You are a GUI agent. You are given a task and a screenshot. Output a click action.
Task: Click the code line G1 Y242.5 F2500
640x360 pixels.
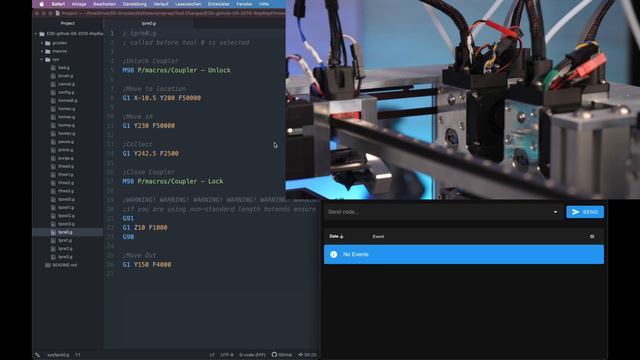(x=151, y=153)
